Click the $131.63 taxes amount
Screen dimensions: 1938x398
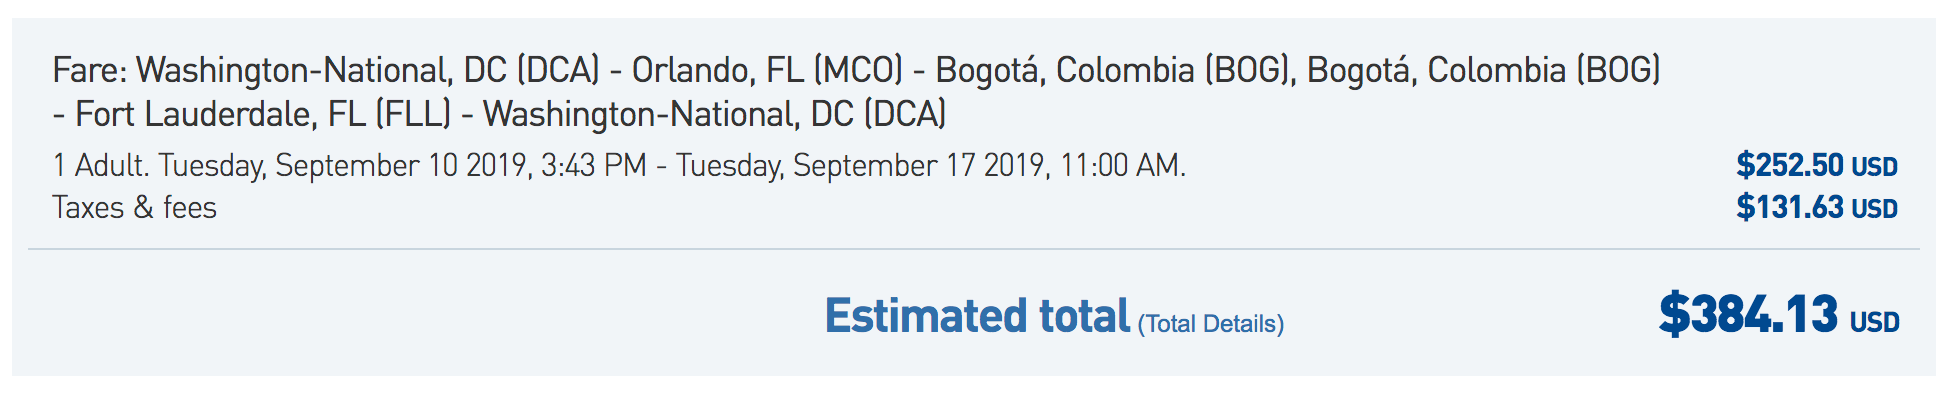tap(1790, 207)
